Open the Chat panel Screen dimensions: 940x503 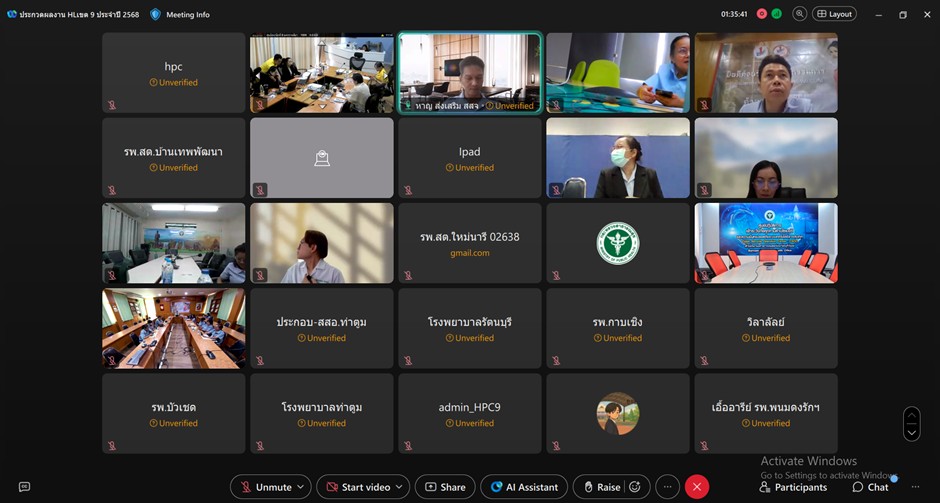tap(870, 487)
